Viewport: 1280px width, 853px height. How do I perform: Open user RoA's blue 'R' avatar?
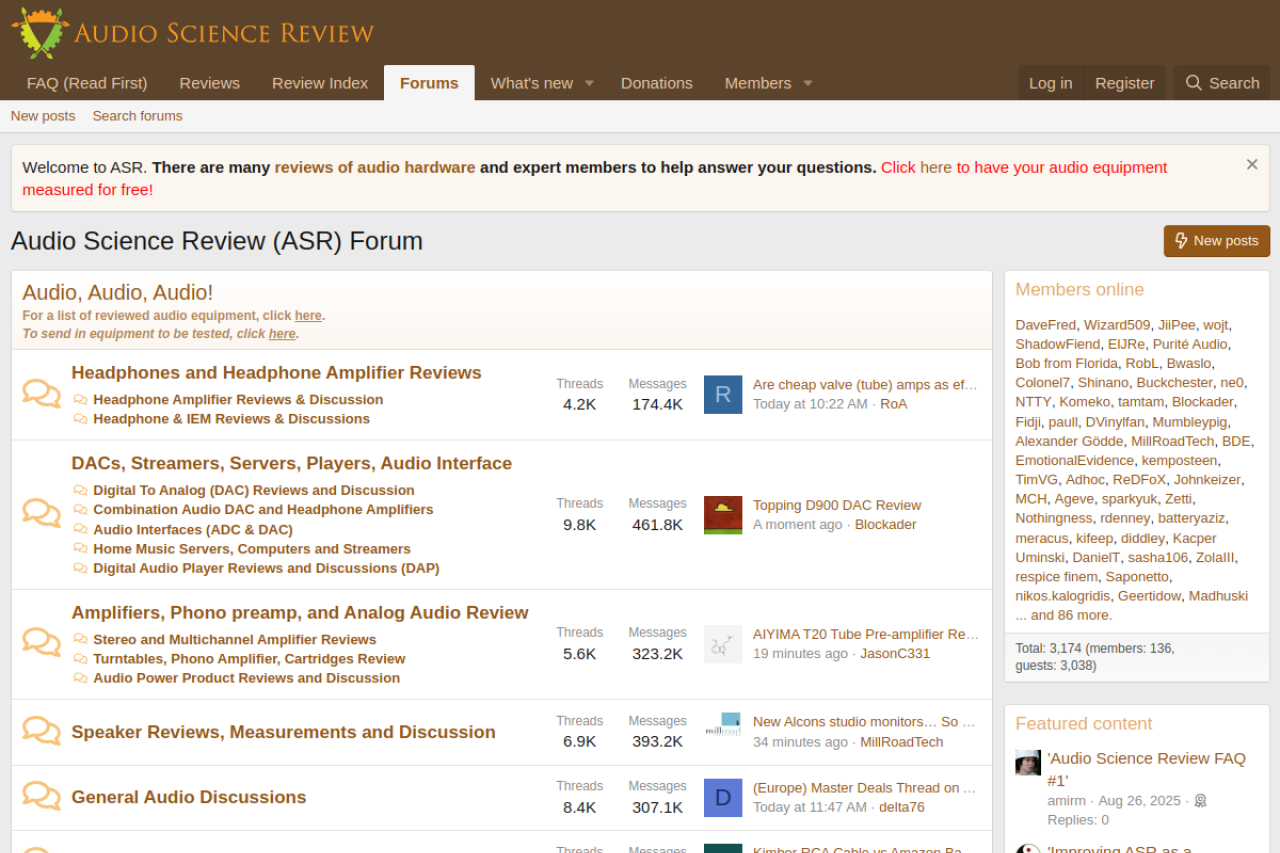pos(723,394)
